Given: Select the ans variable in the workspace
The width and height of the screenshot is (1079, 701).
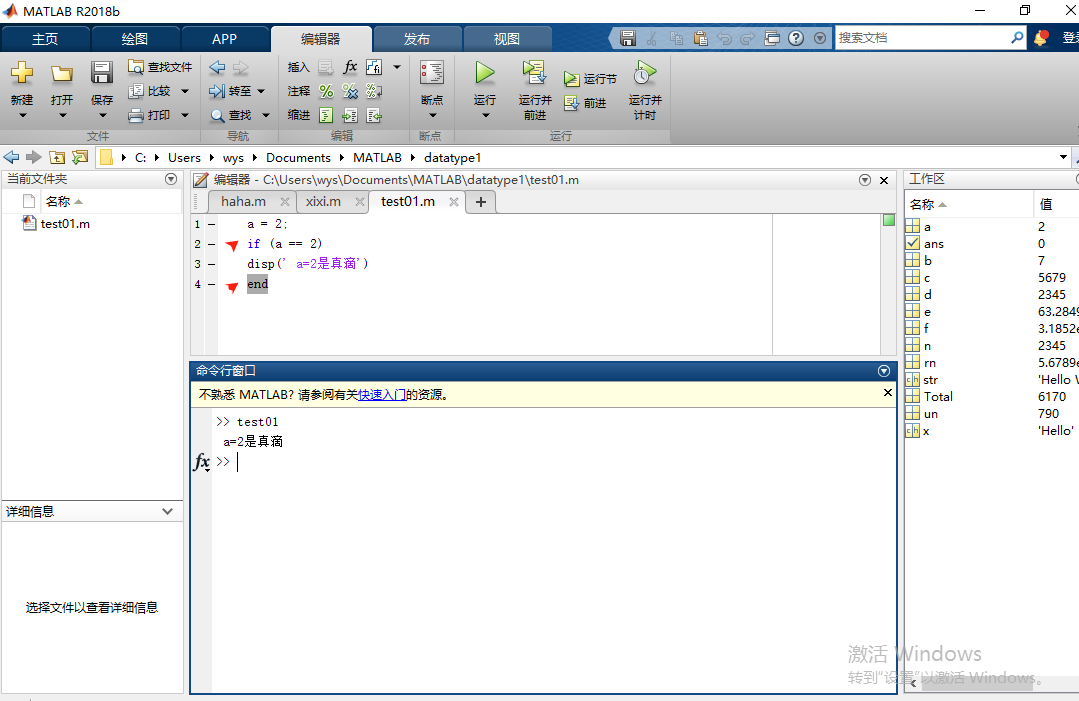Looking at the screenshot, I should point(934,244).
